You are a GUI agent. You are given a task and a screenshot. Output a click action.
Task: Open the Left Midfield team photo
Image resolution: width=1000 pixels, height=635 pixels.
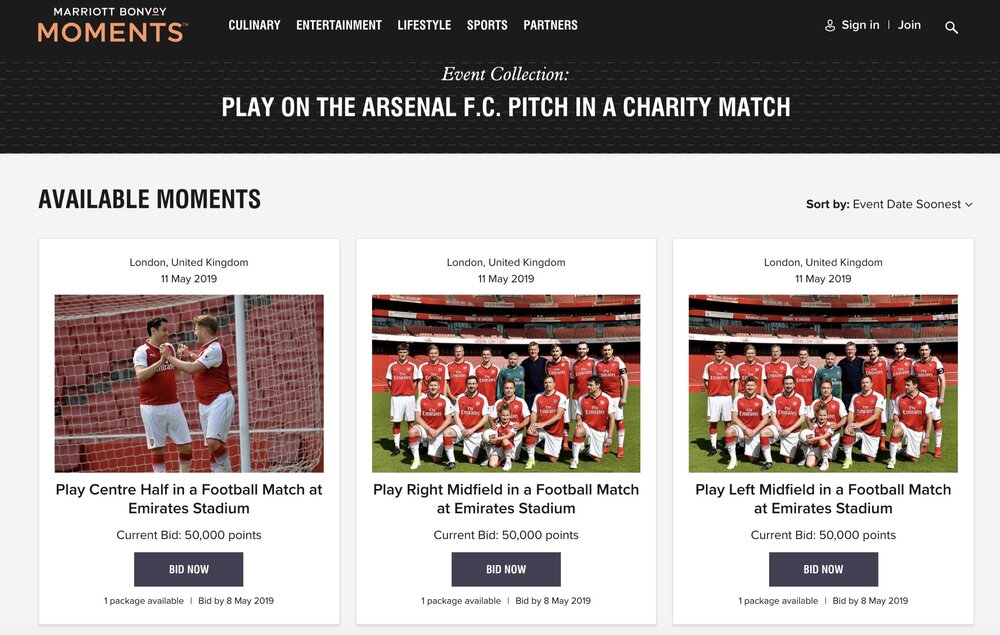[823, 383]
